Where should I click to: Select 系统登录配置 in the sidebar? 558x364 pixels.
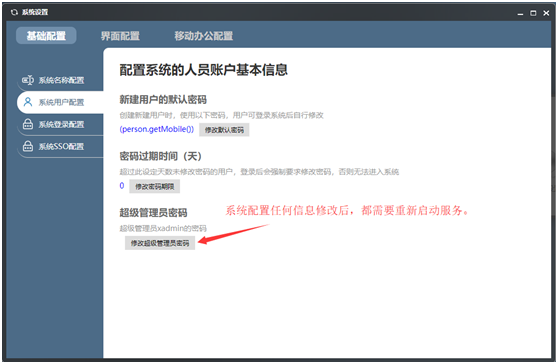coord(60,124)
